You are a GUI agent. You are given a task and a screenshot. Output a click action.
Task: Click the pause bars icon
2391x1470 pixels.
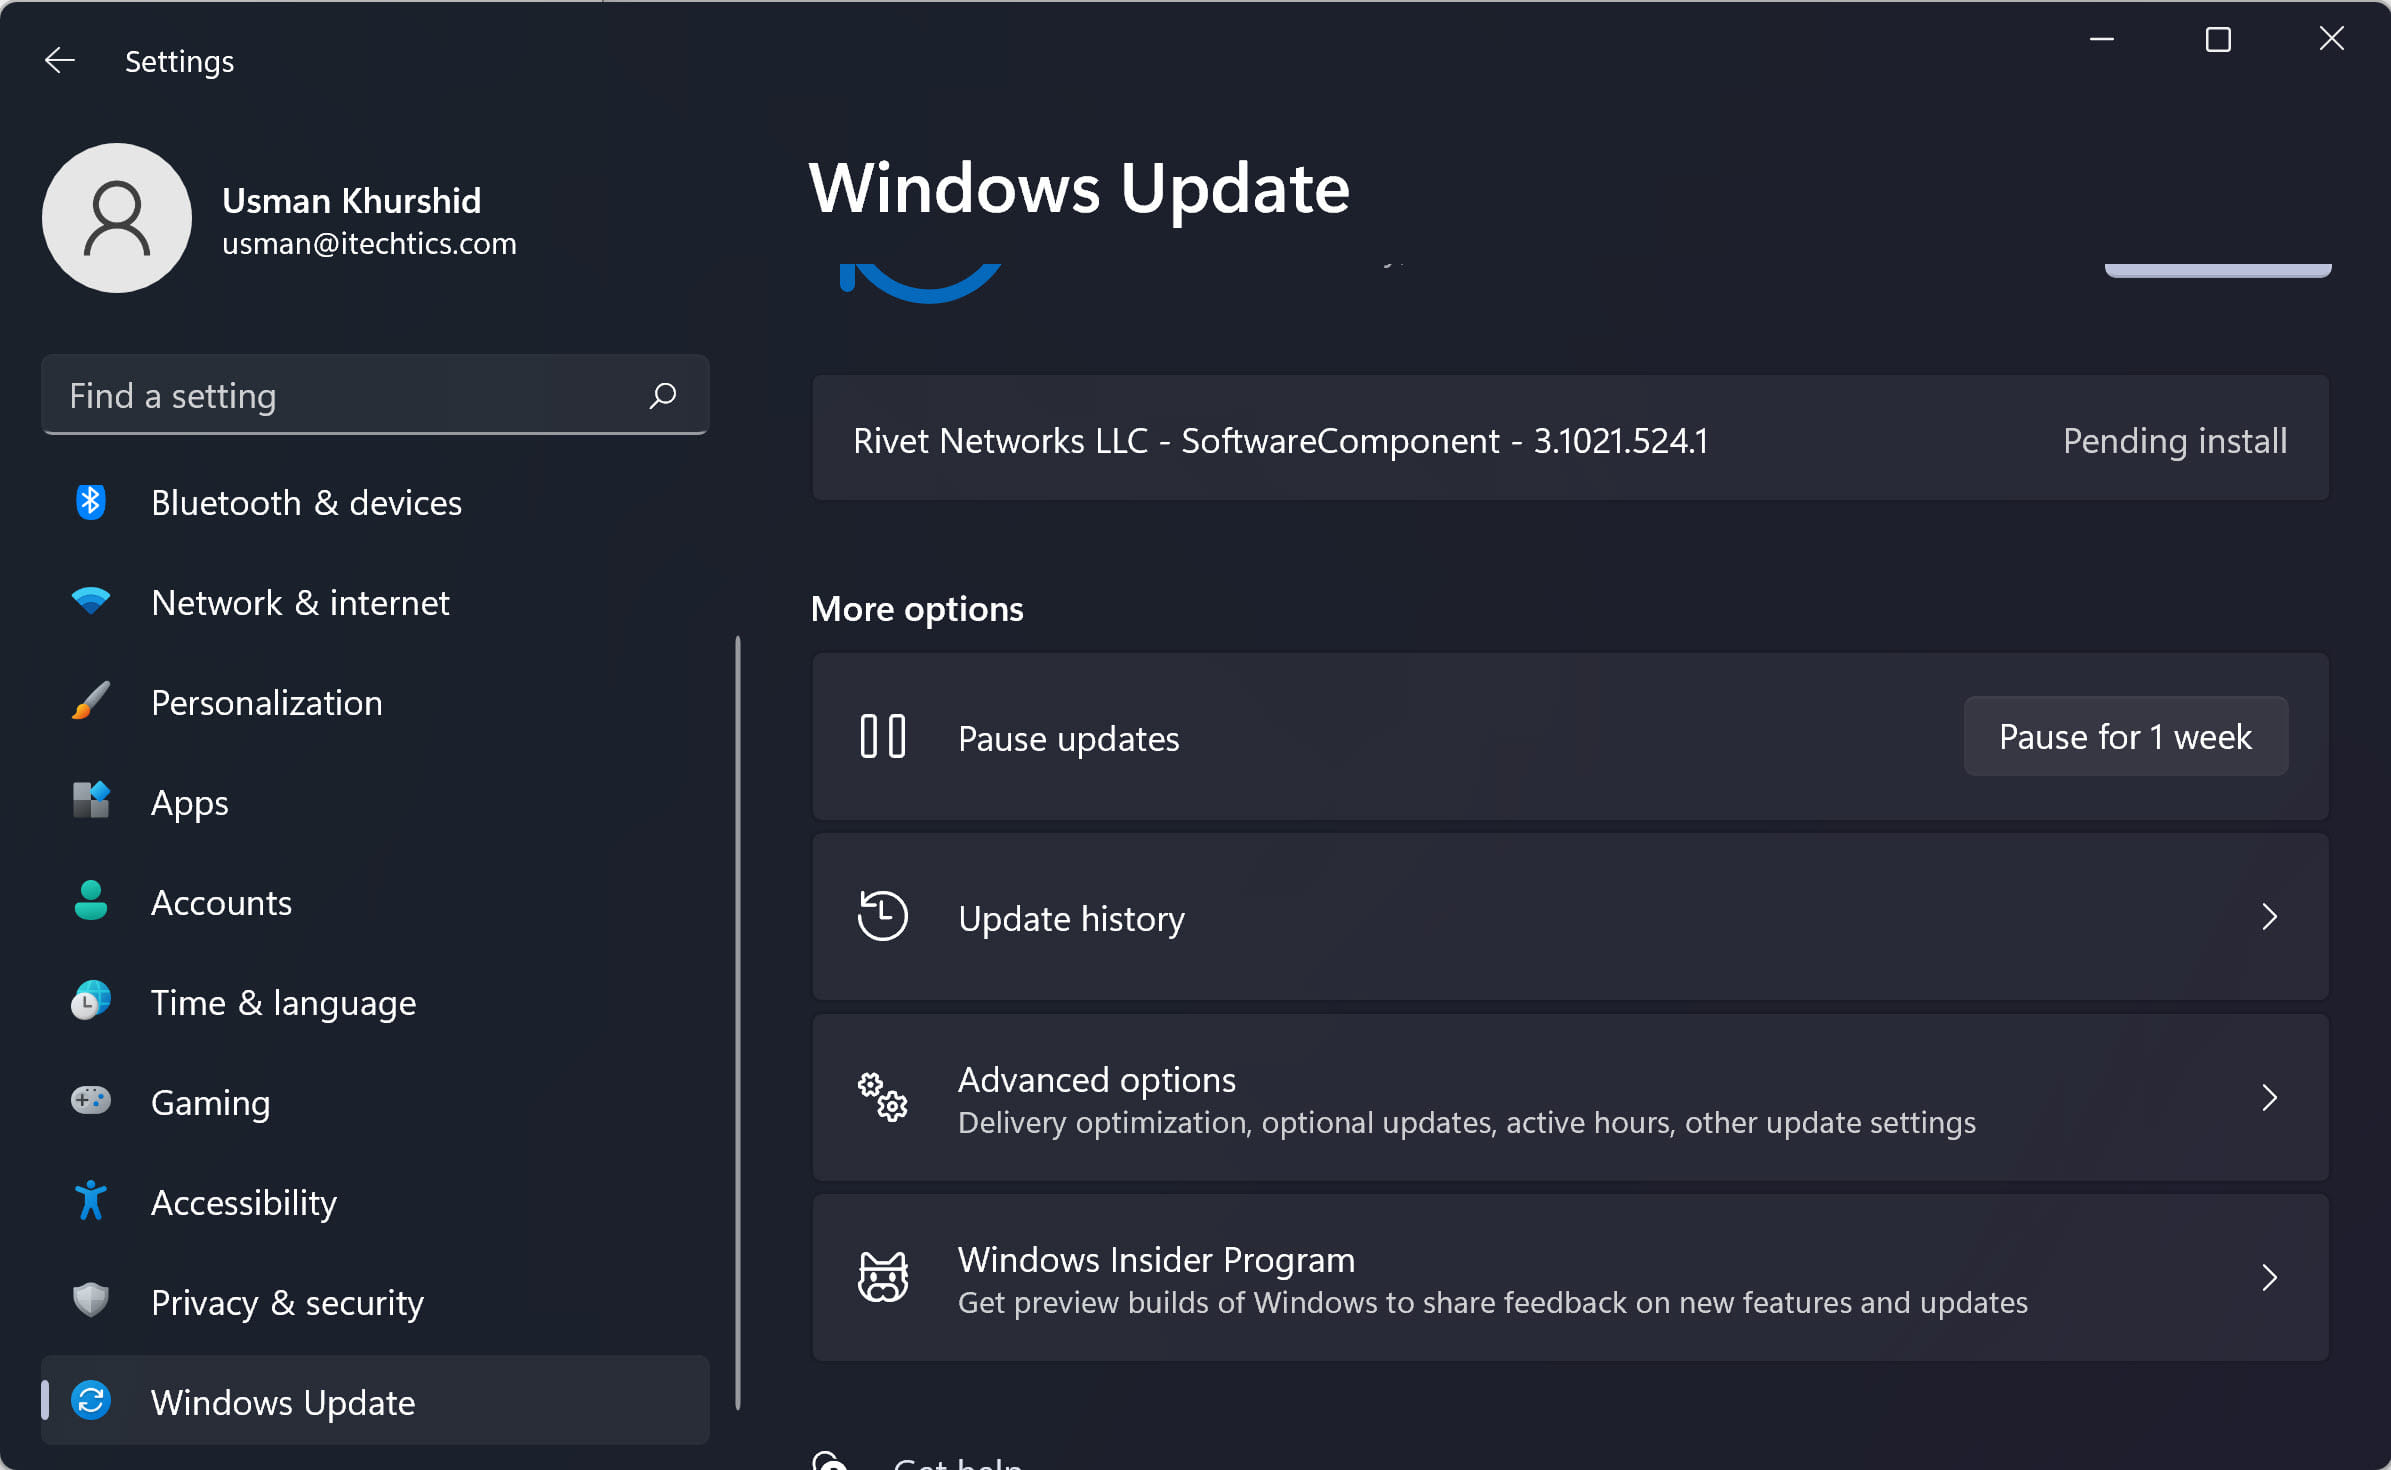[883, 737]
